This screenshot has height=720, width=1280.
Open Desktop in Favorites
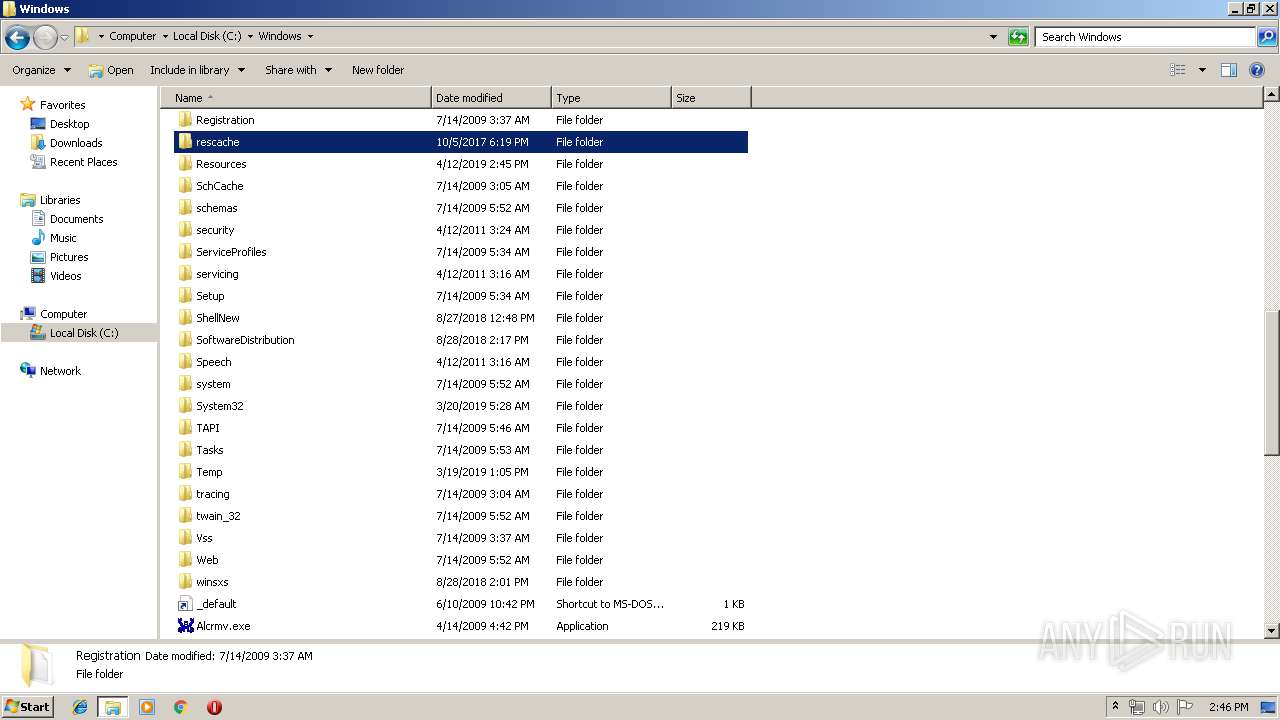click(x=69, y=124)
